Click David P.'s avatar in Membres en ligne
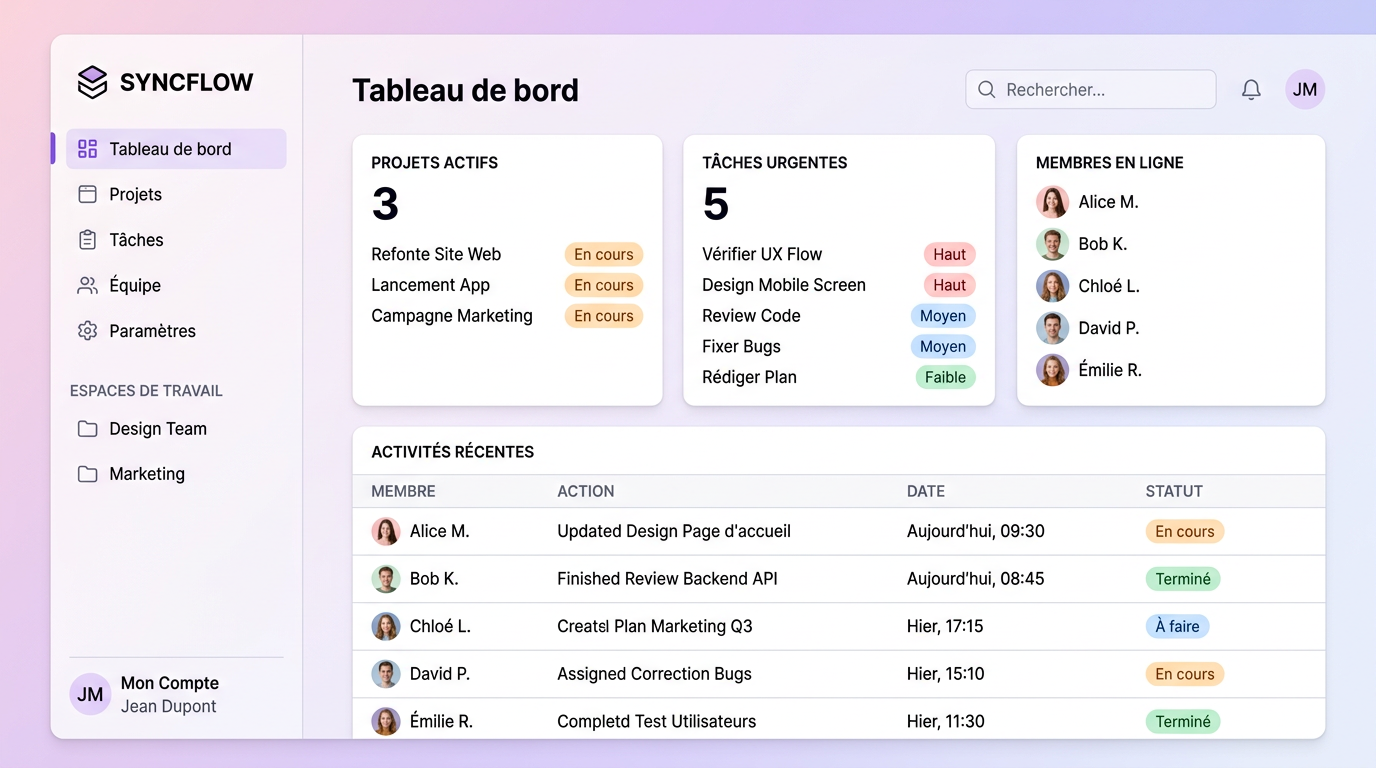The width and height of the screenshot is (1376, 768). coord(1052,328)
